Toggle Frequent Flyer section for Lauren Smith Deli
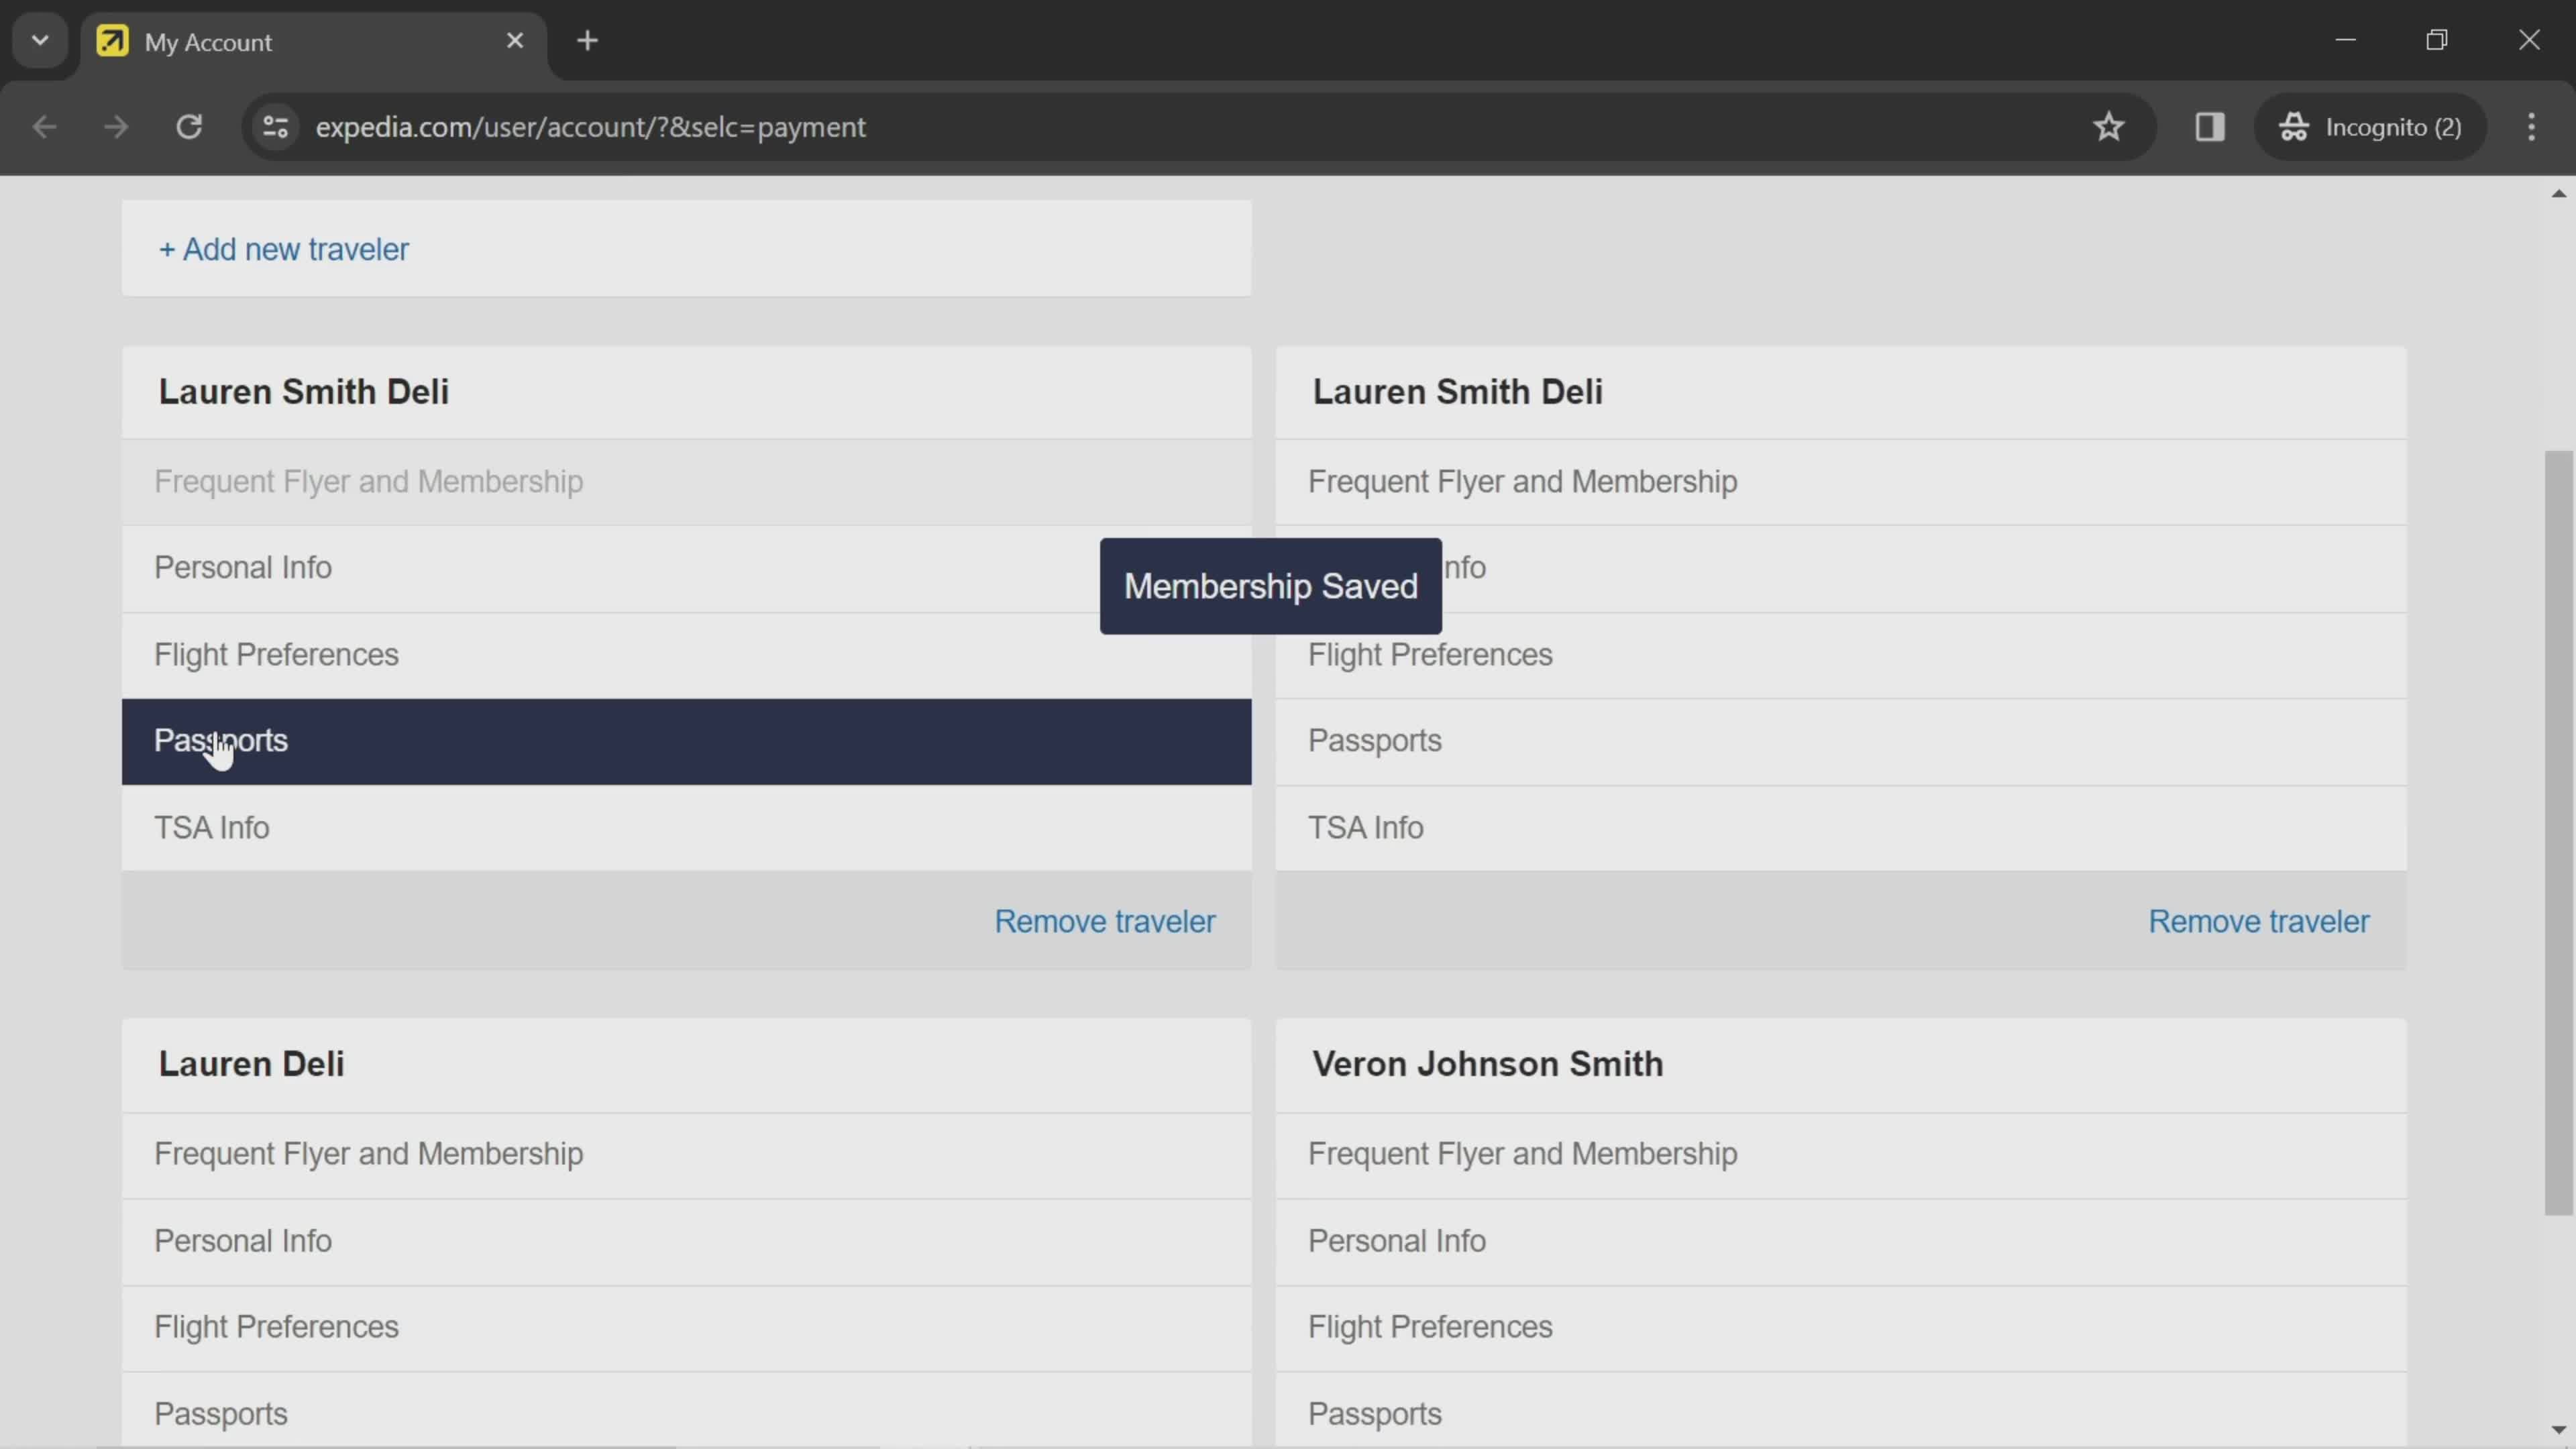Image resolution: width=2576 pixels, height=1449 pixels. click(x=370, y=481)
